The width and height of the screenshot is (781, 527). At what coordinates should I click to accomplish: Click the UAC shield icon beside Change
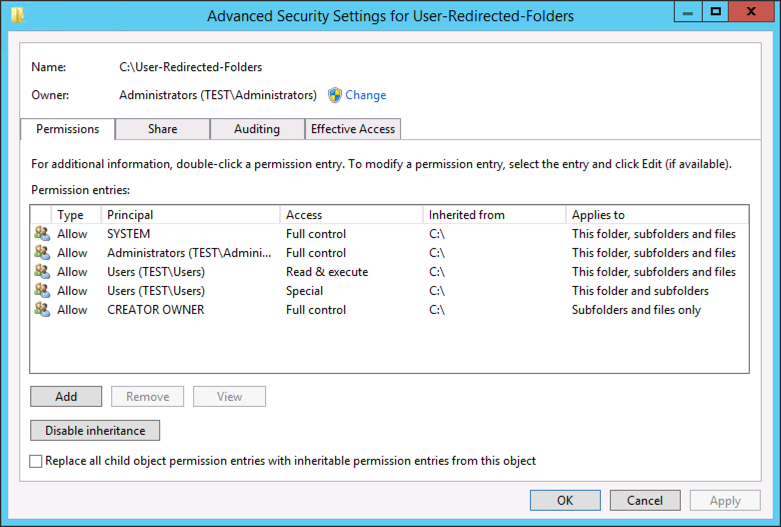pyautogui.click(x=335, y=95)
